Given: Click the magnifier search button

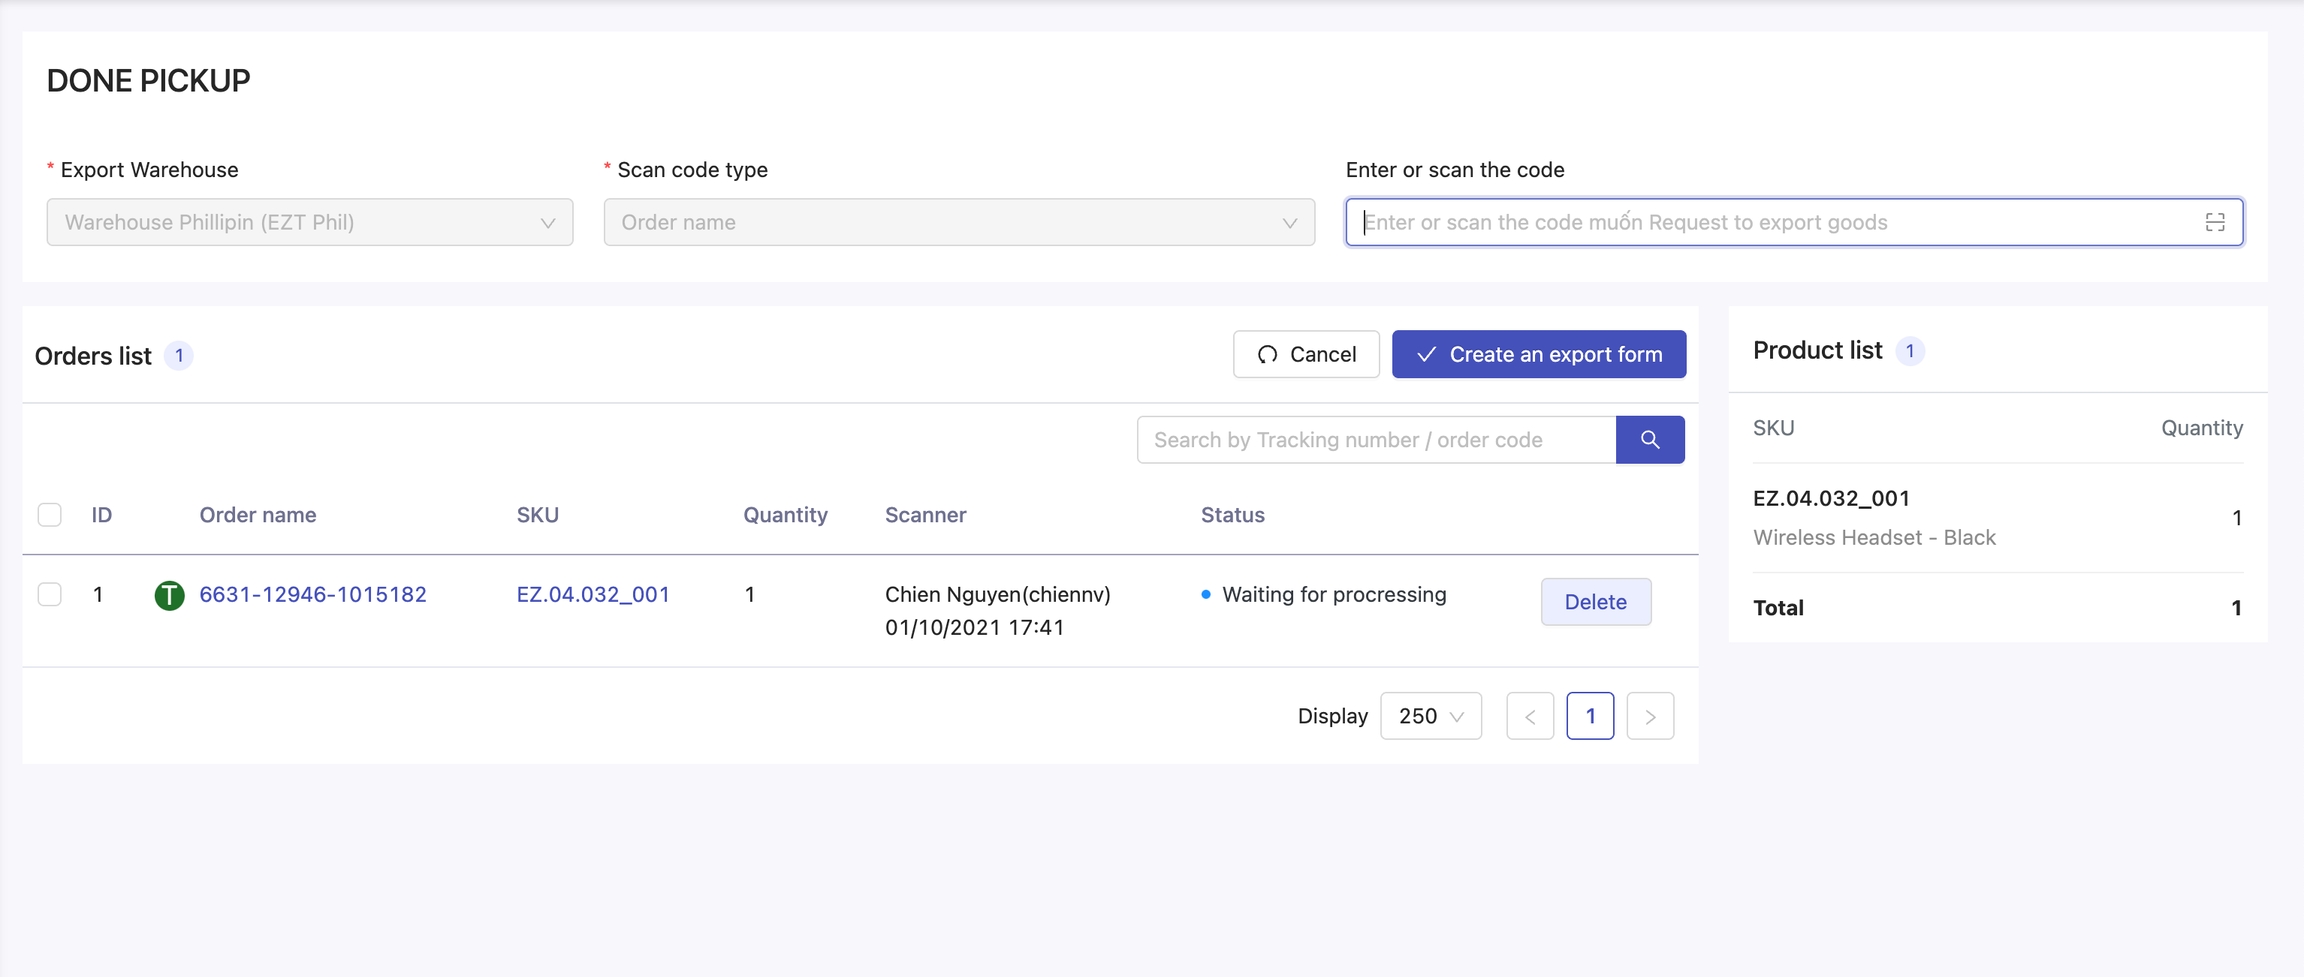Looking at the screenshot, I should tap(1649, 440).
